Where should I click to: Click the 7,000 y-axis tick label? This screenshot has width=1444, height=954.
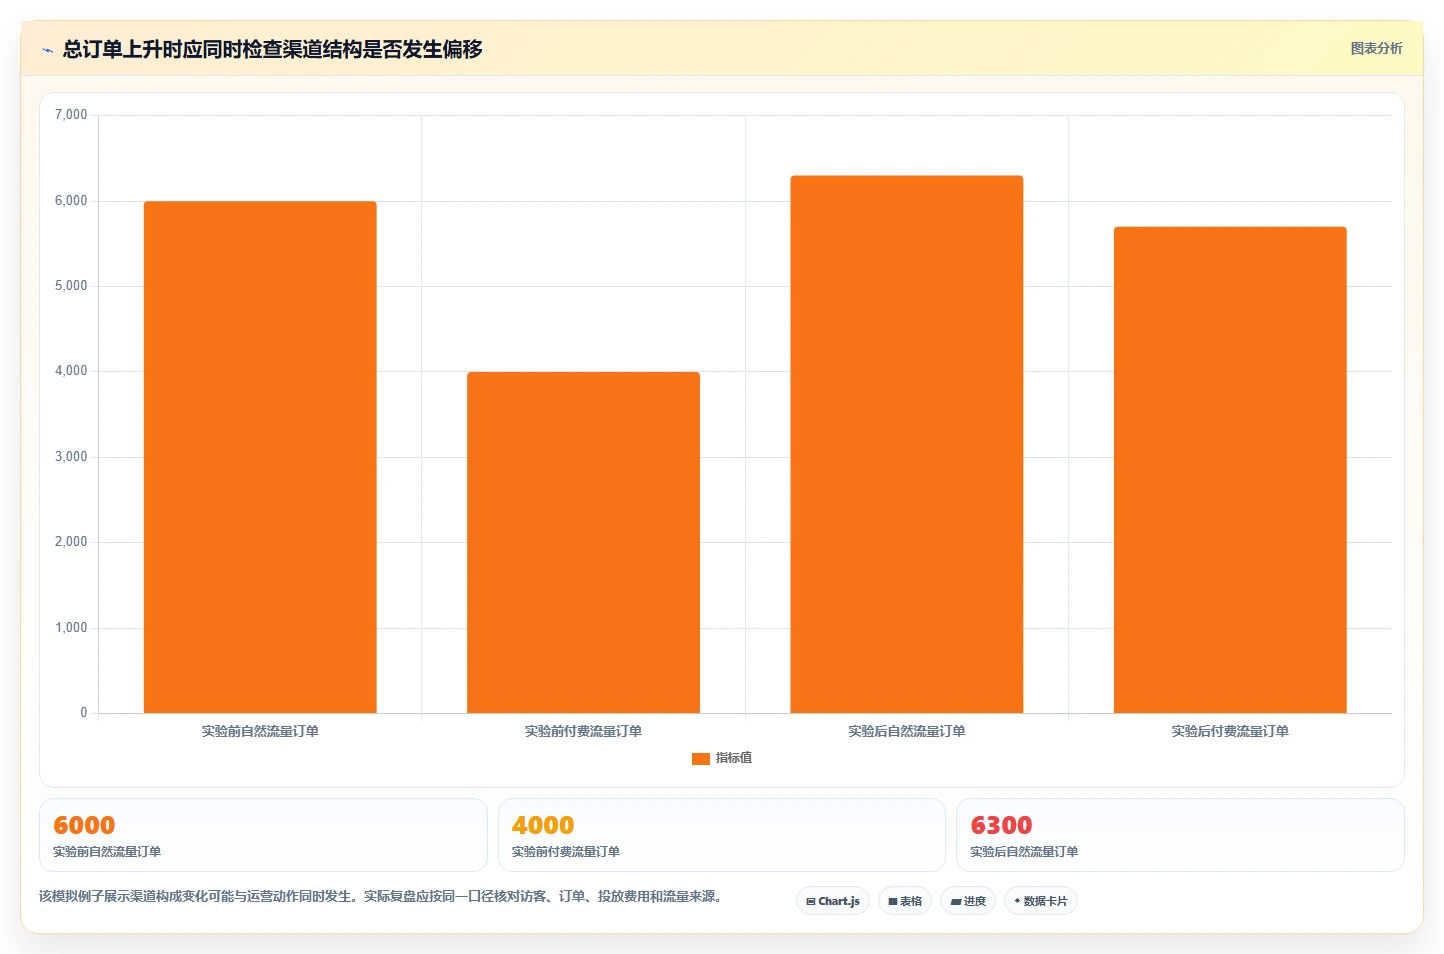coord(71,115)
